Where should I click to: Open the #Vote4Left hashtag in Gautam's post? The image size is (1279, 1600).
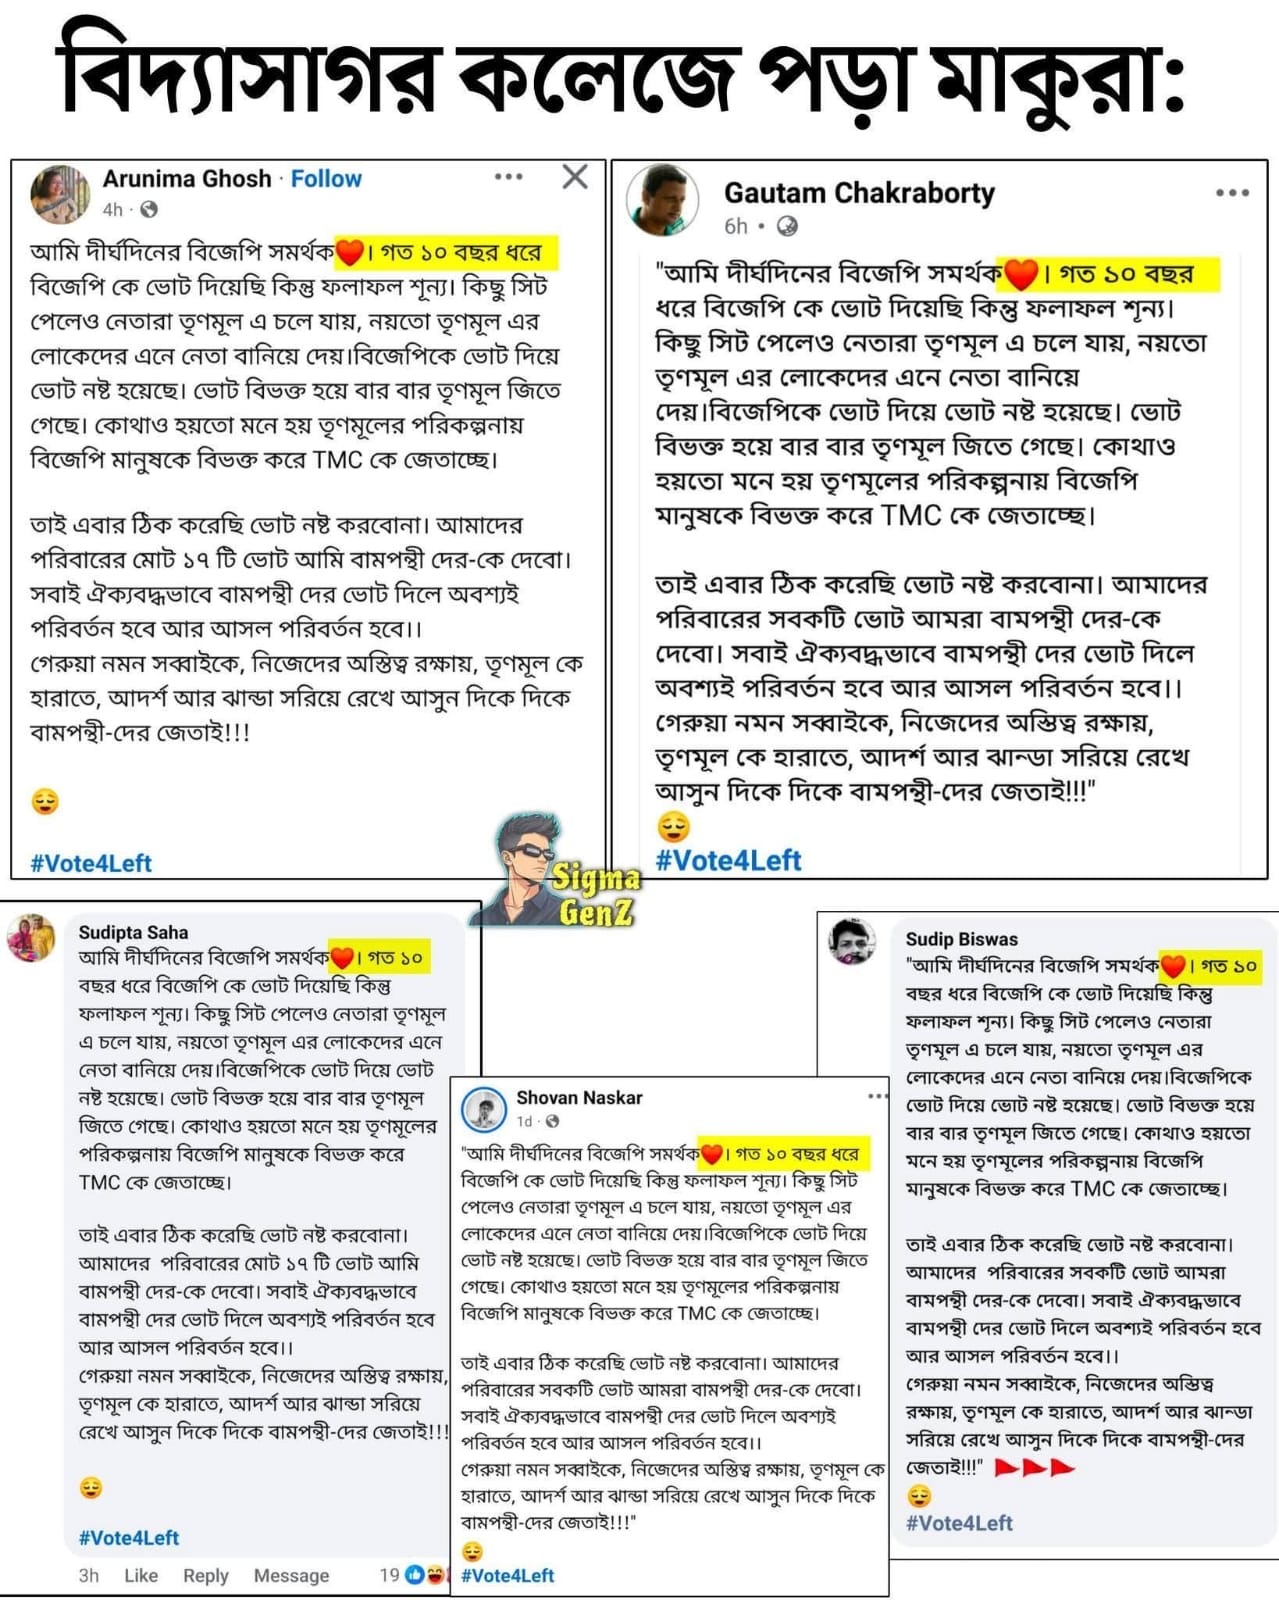coord(728,860)
